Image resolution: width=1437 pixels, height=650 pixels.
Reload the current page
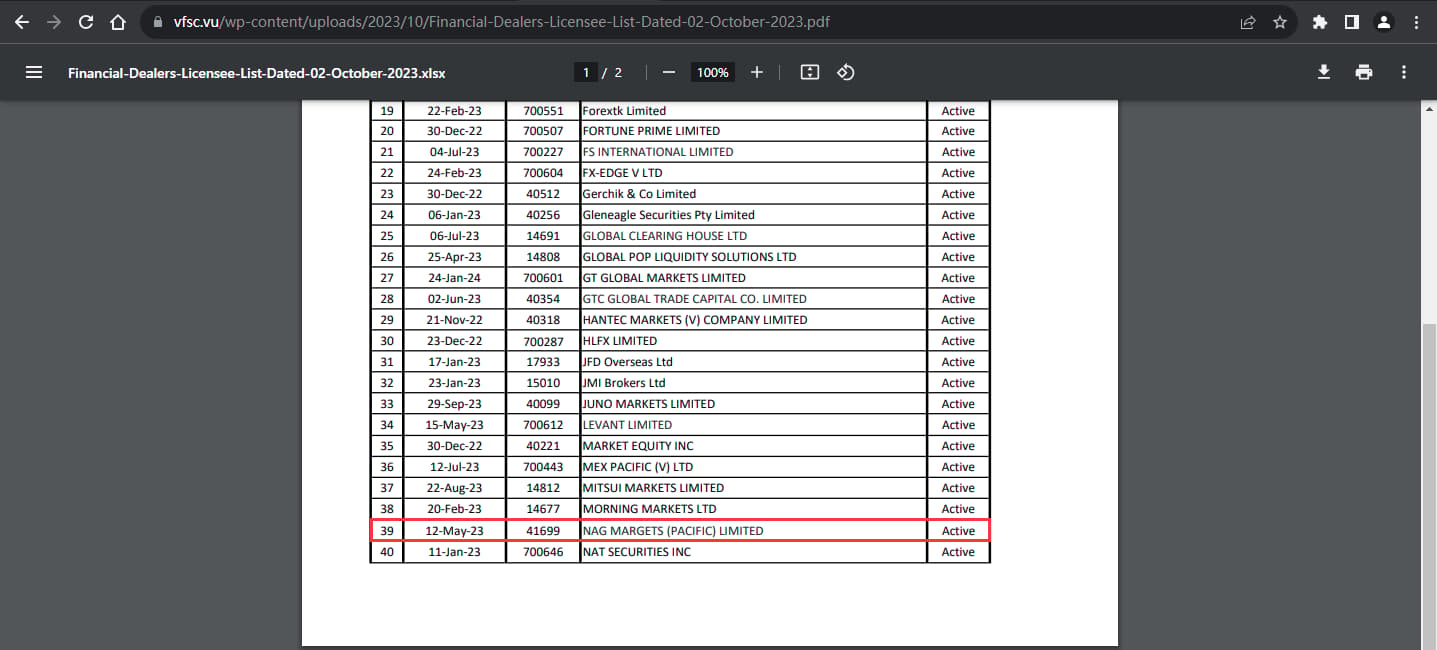point(86,22)
